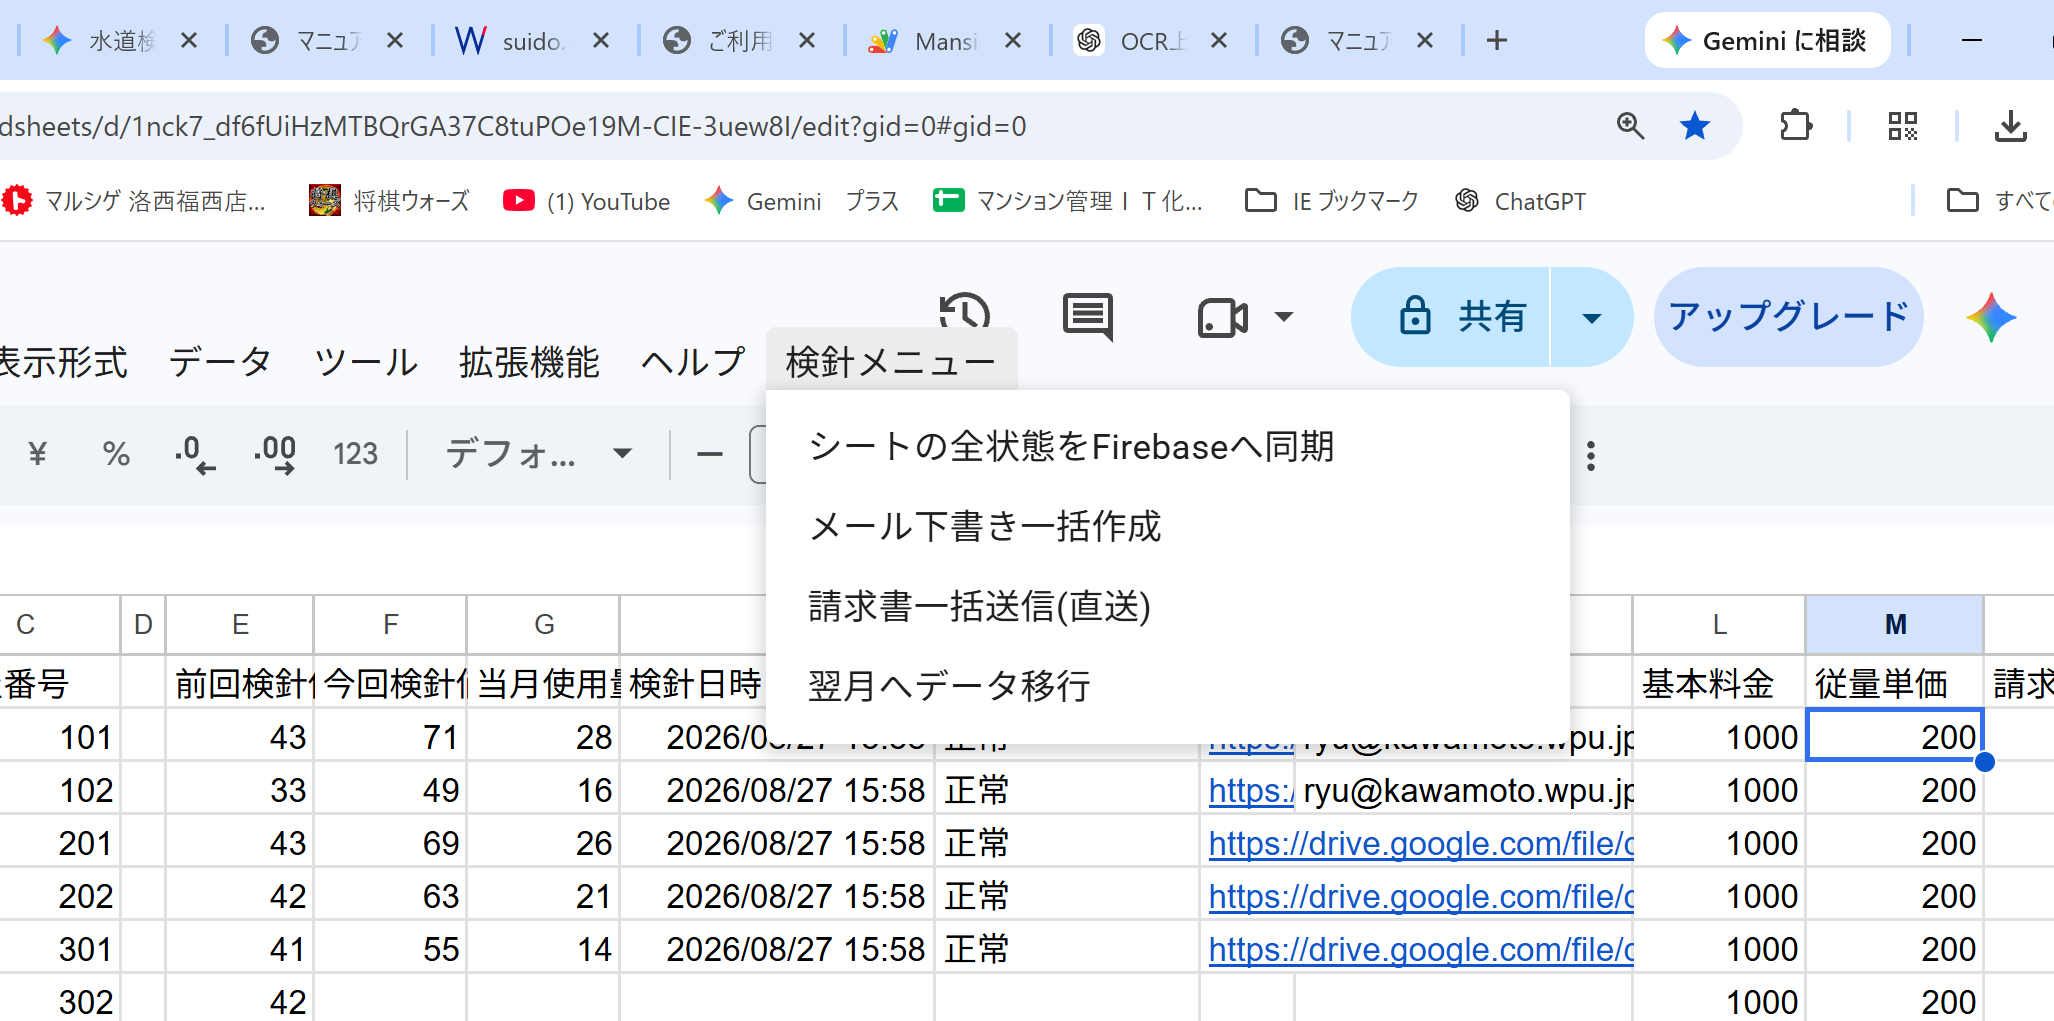The height and width of the screenshot is (1021, 2054).
Task: Open Gemini sparkle icon in Sheets
Action: (x=1990, y=317)
